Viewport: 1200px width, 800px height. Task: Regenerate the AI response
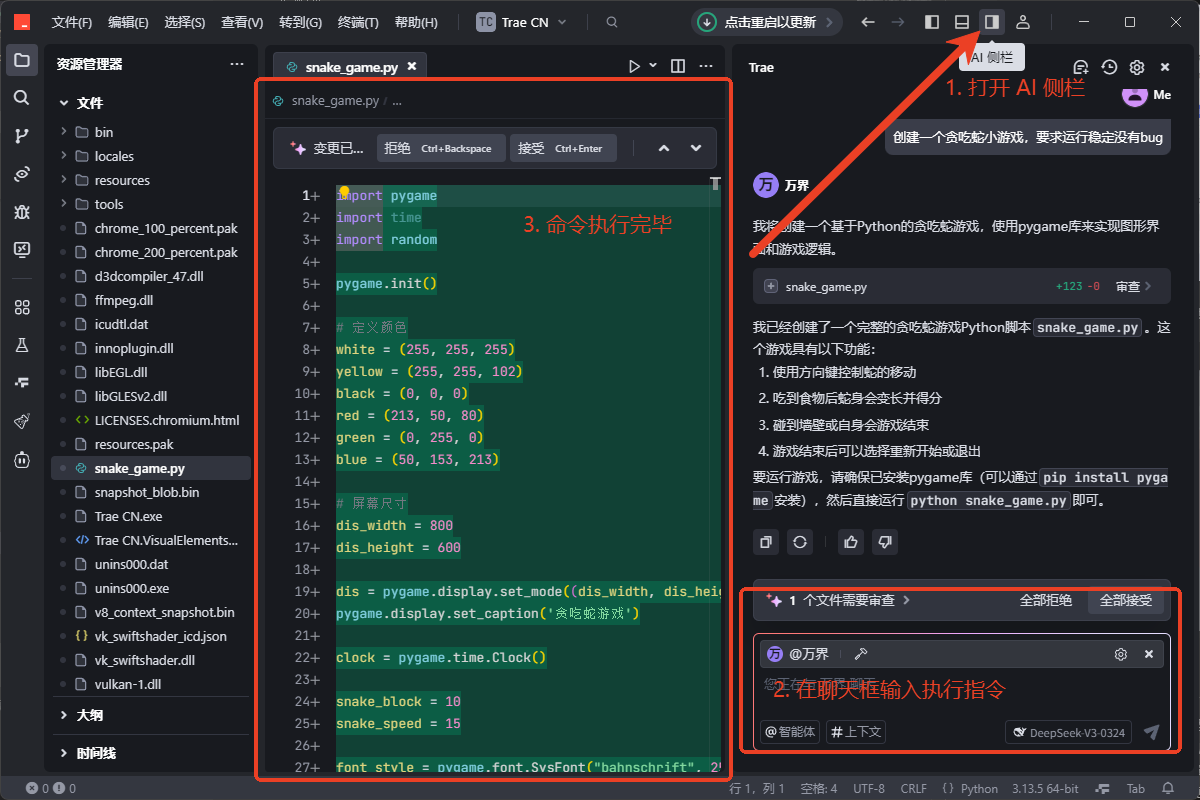click(x=799, y=542)
